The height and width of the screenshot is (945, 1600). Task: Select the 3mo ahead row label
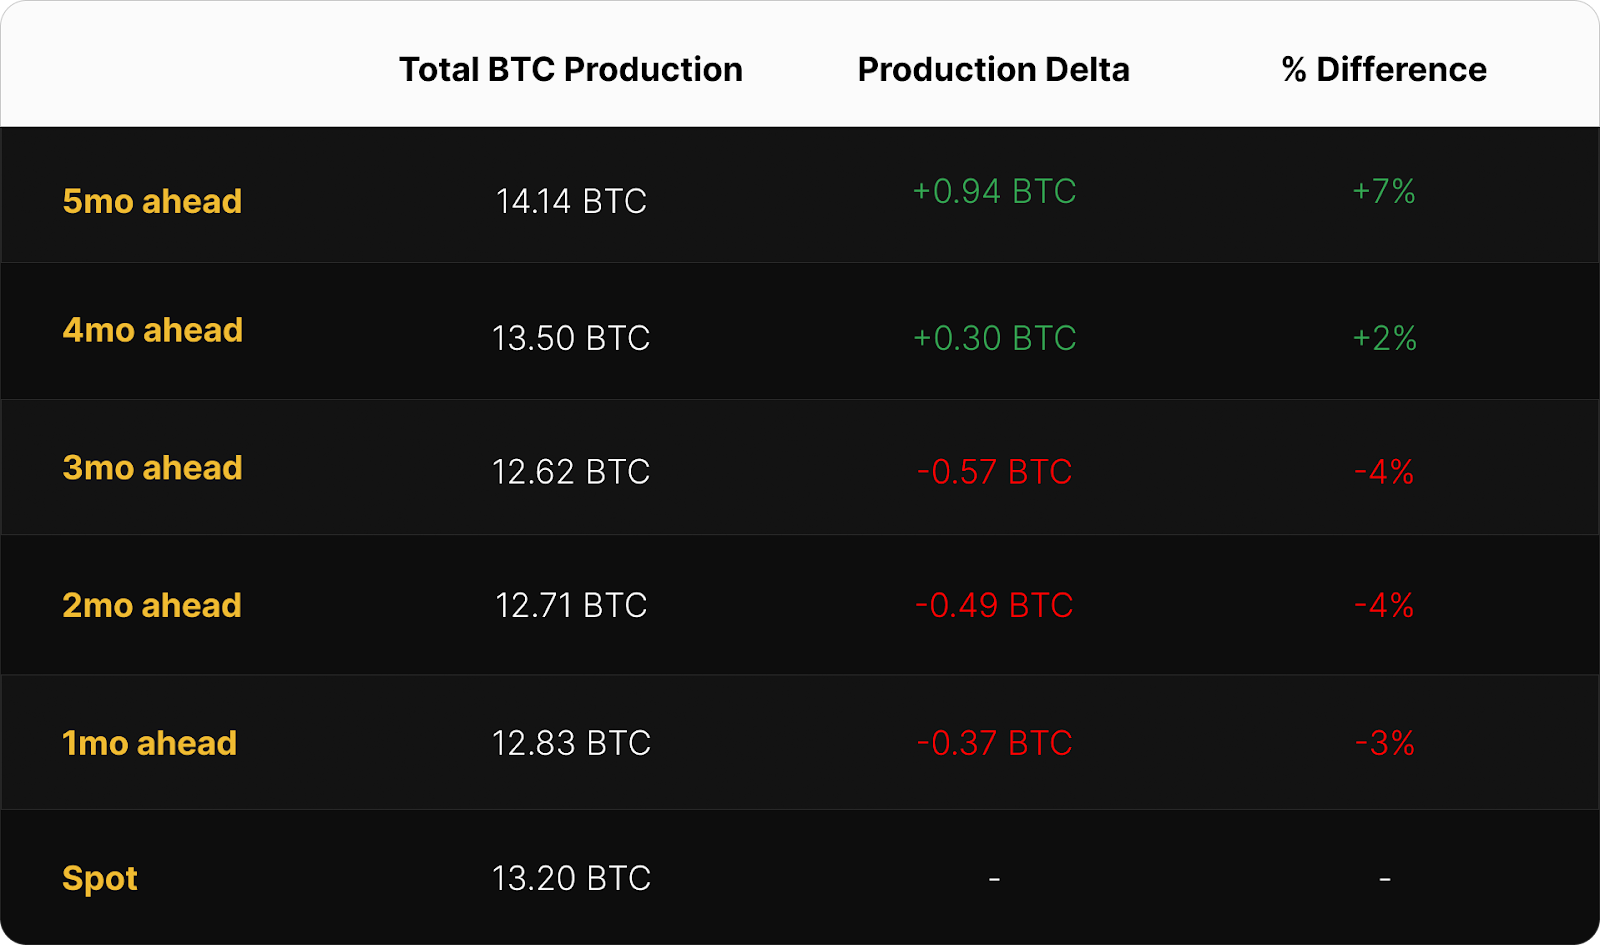(x=153, y=468)
